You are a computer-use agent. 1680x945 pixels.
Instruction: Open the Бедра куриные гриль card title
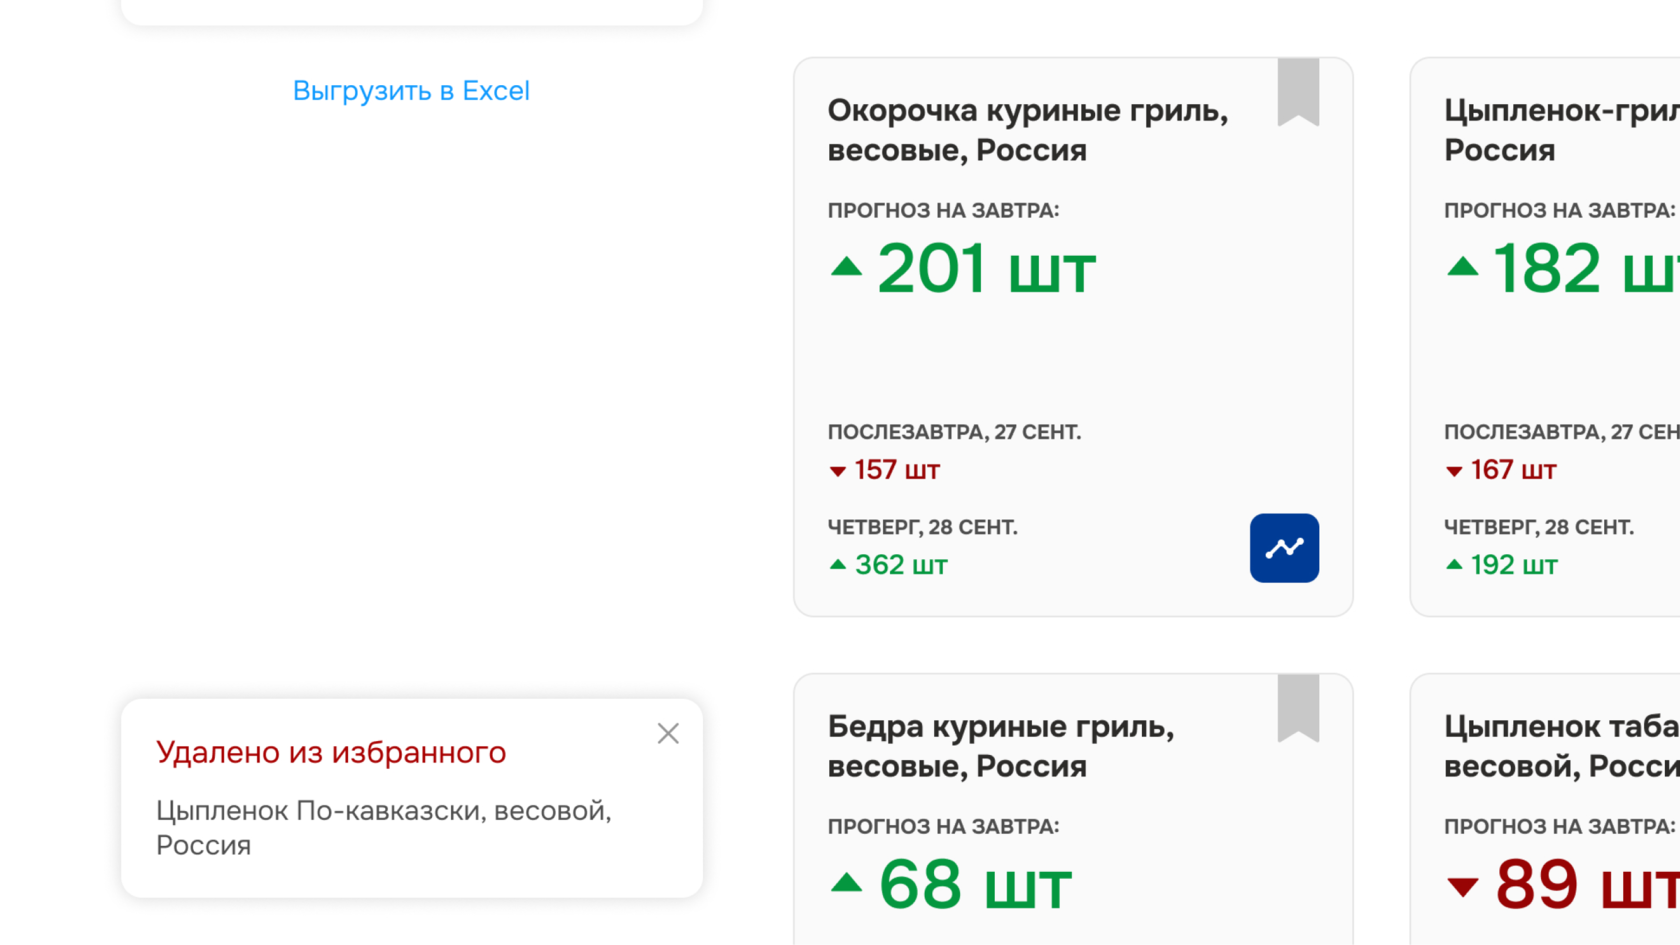pyautogui.click(x=1000, y=746)
